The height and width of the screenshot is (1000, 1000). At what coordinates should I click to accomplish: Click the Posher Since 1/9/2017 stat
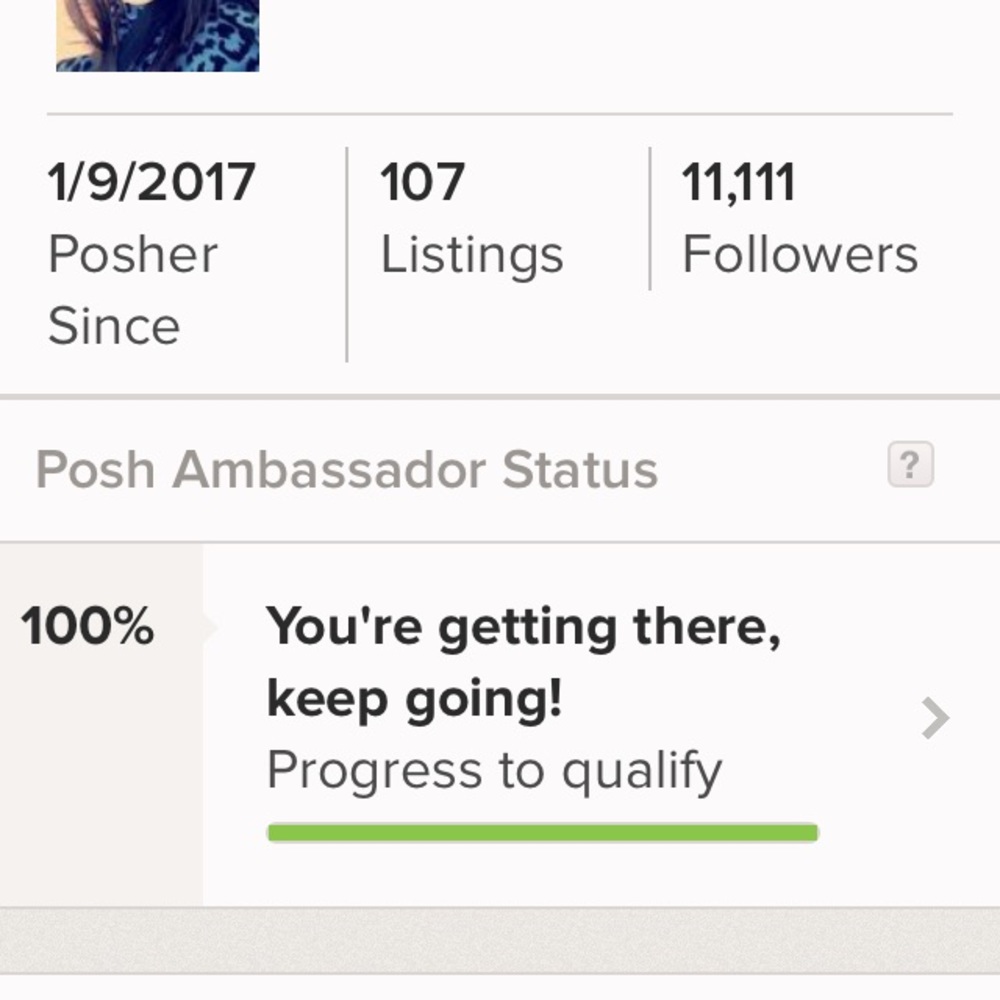point(150,250)
